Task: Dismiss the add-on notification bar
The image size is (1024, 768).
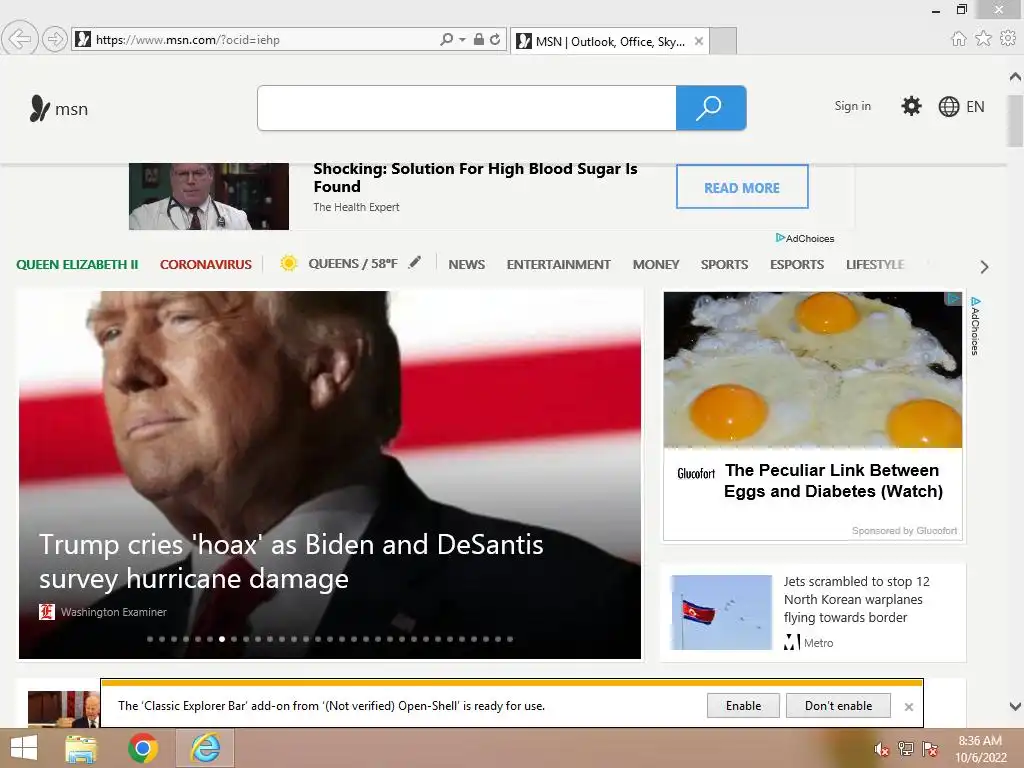Action: [908, 707]
